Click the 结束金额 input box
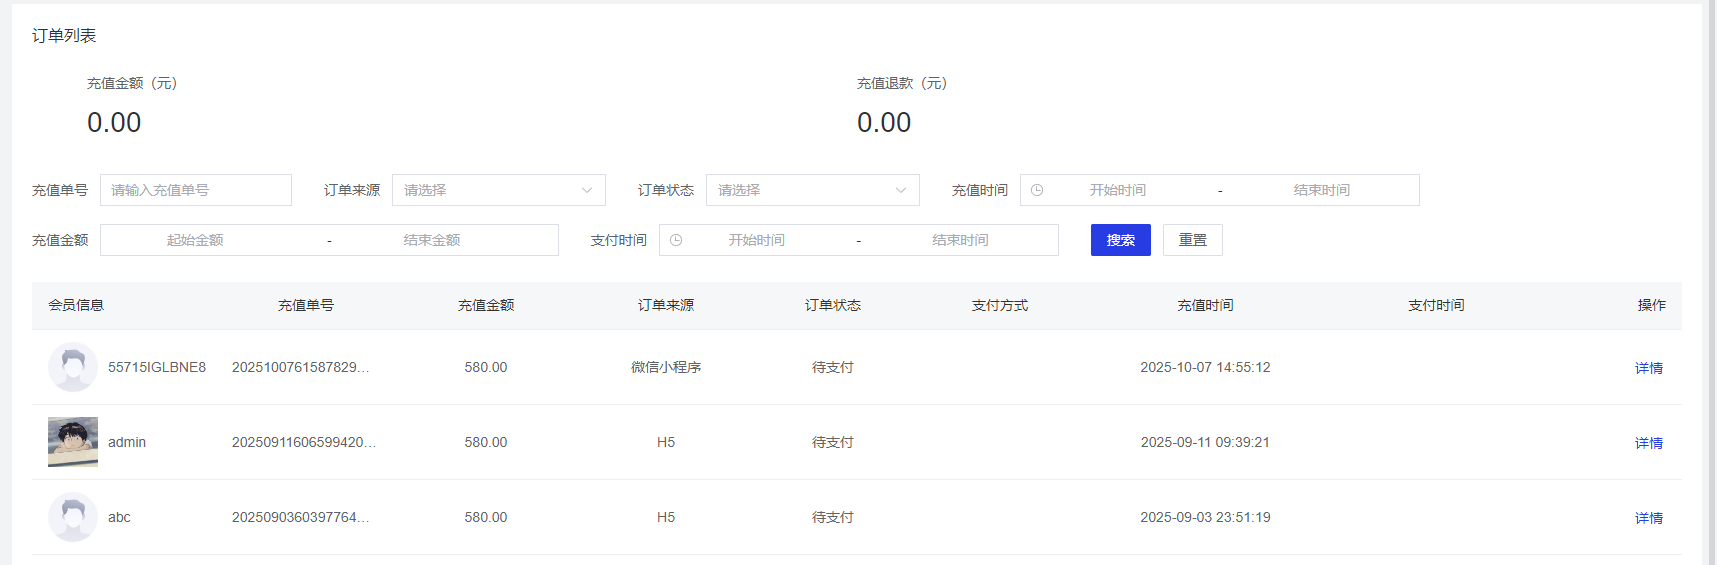 (432, 240)
